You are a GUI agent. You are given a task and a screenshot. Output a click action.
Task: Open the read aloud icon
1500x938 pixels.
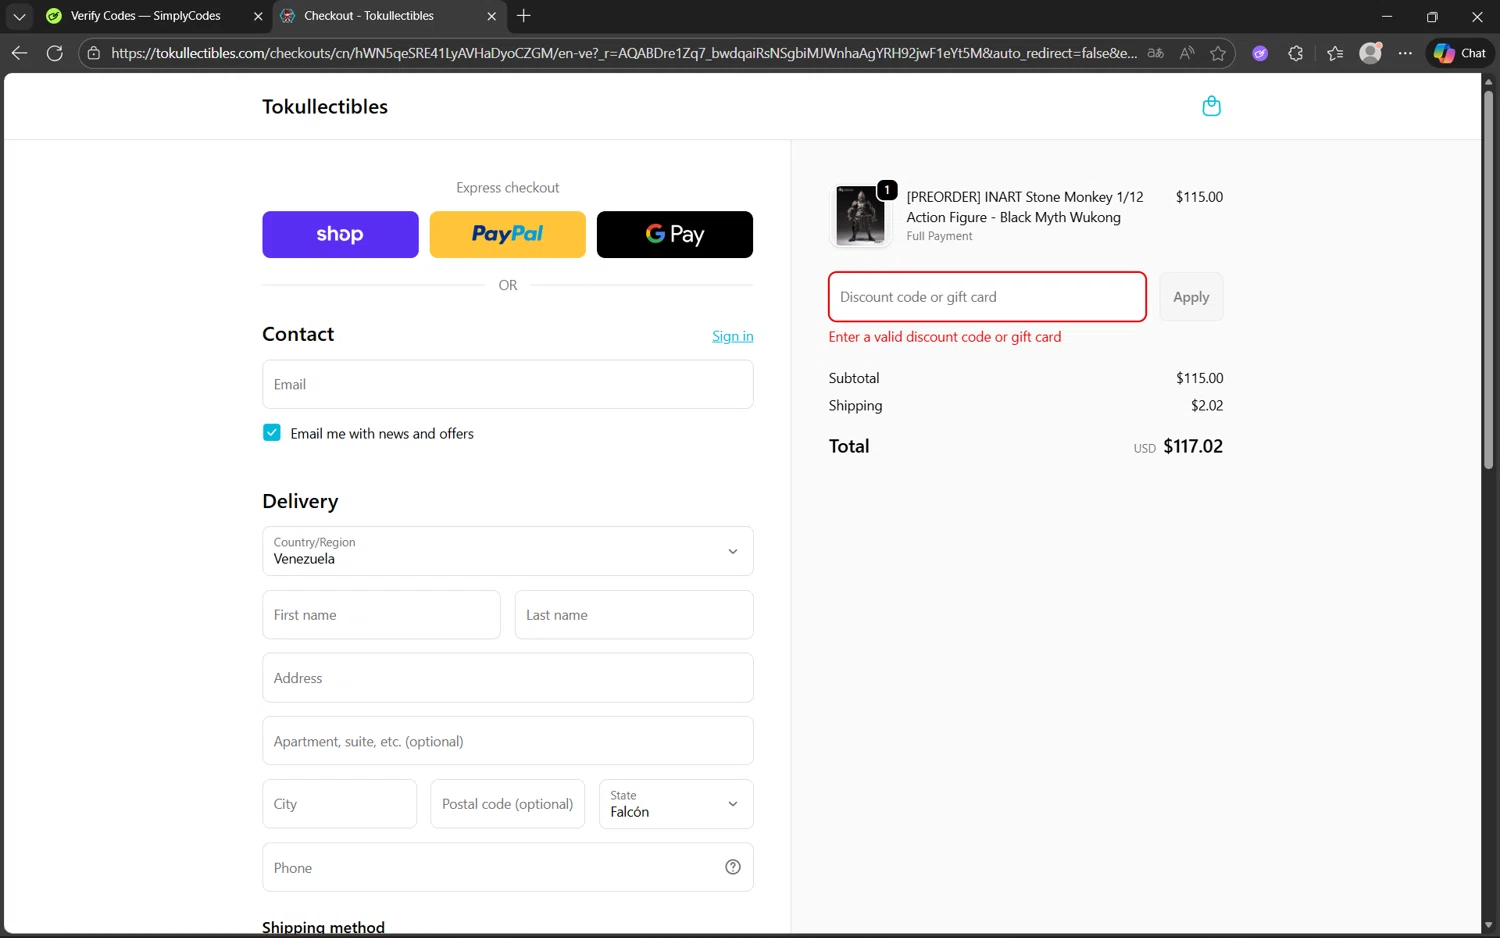pyautogui.click(x=1187, y=53)
